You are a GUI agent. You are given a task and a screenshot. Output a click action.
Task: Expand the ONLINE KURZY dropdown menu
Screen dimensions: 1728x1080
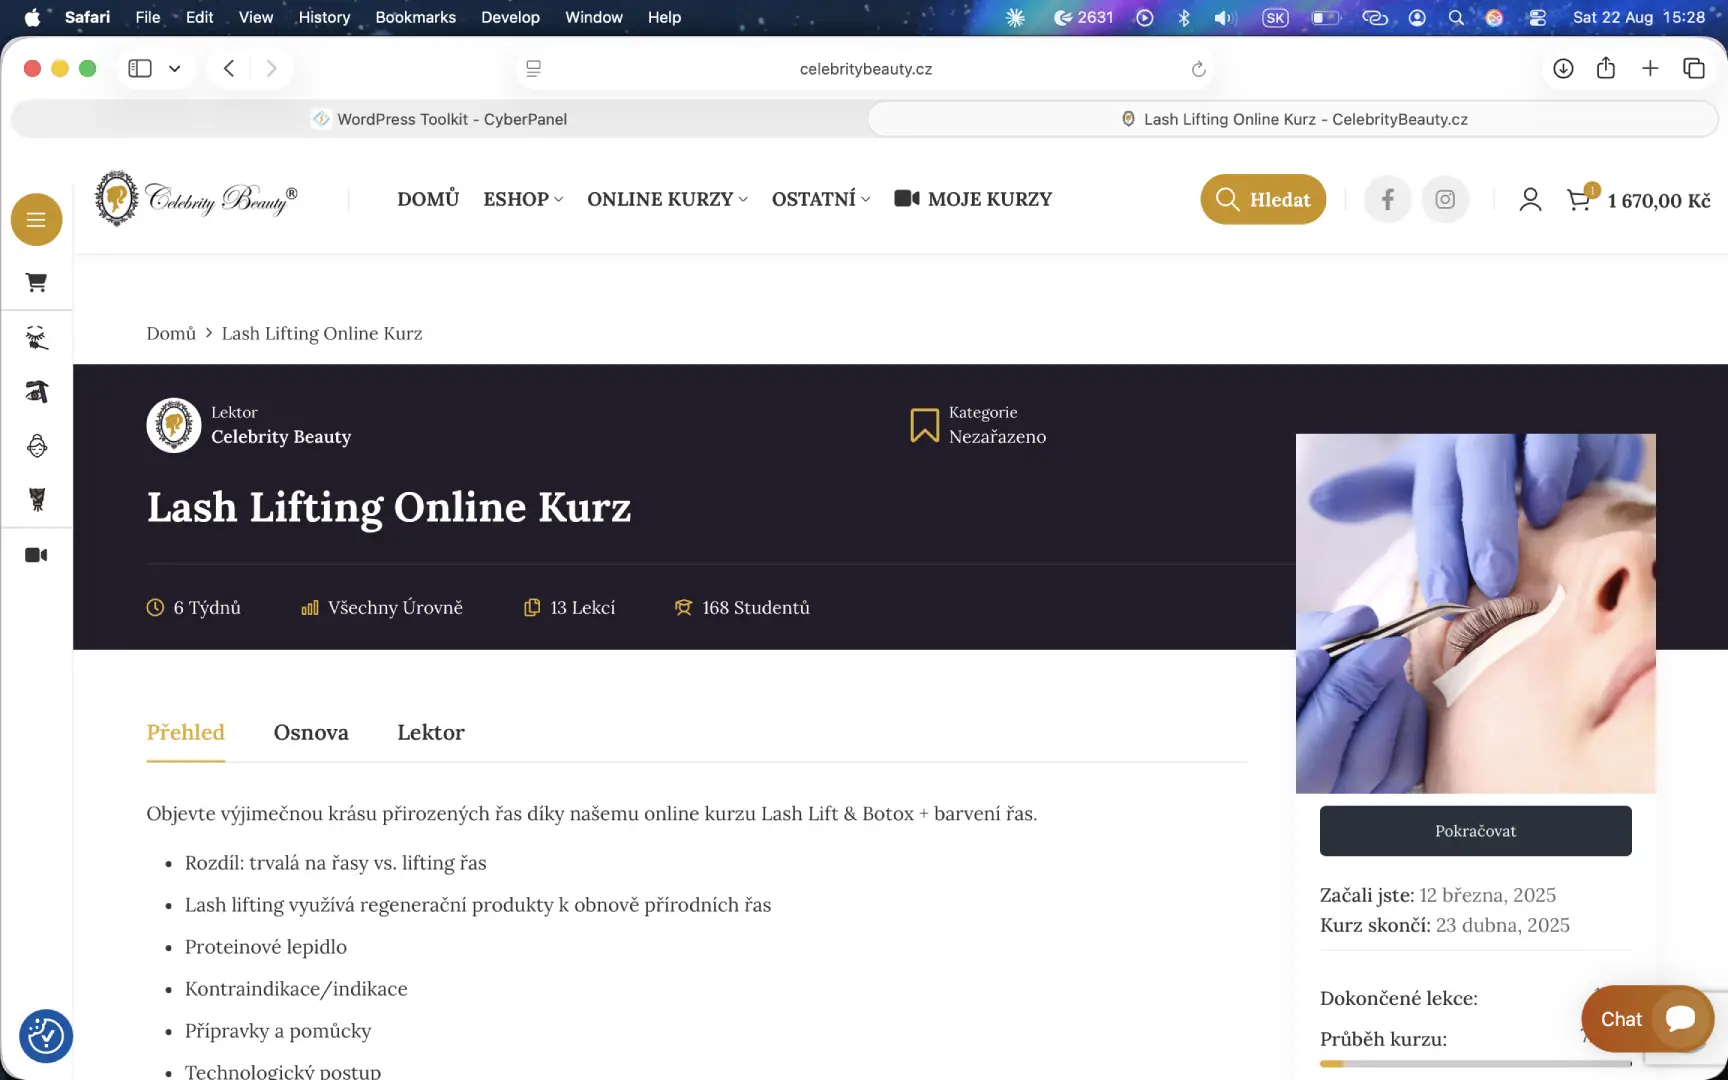click(667, 199)
